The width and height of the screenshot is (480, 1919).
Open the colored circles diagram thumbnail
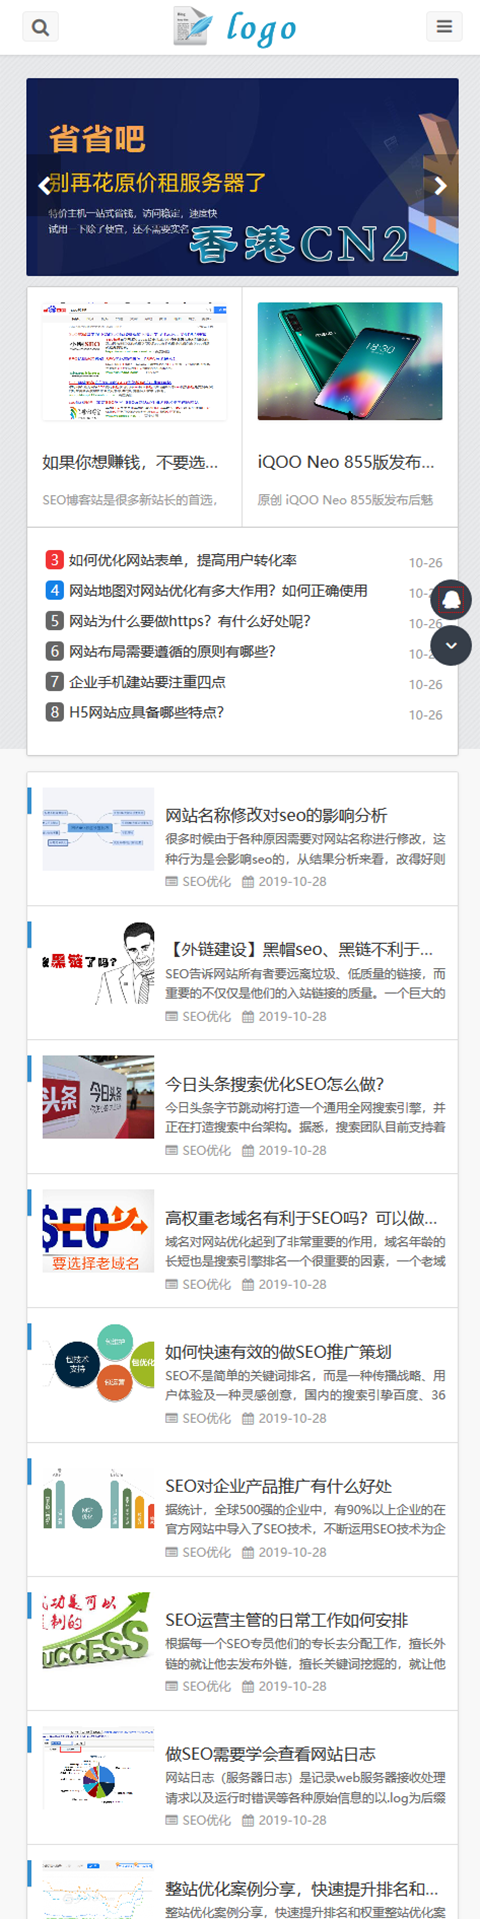tap(98, 1365)
